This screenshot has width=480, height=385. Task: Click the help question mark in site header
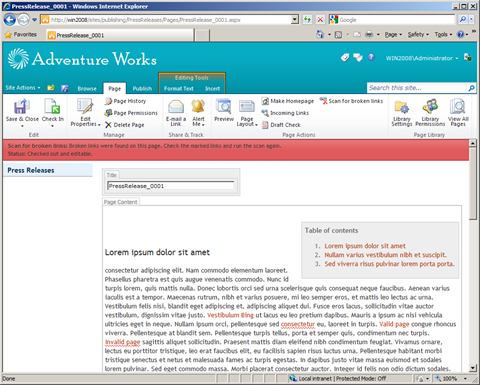pyautogui.click(x=371, y=57)
